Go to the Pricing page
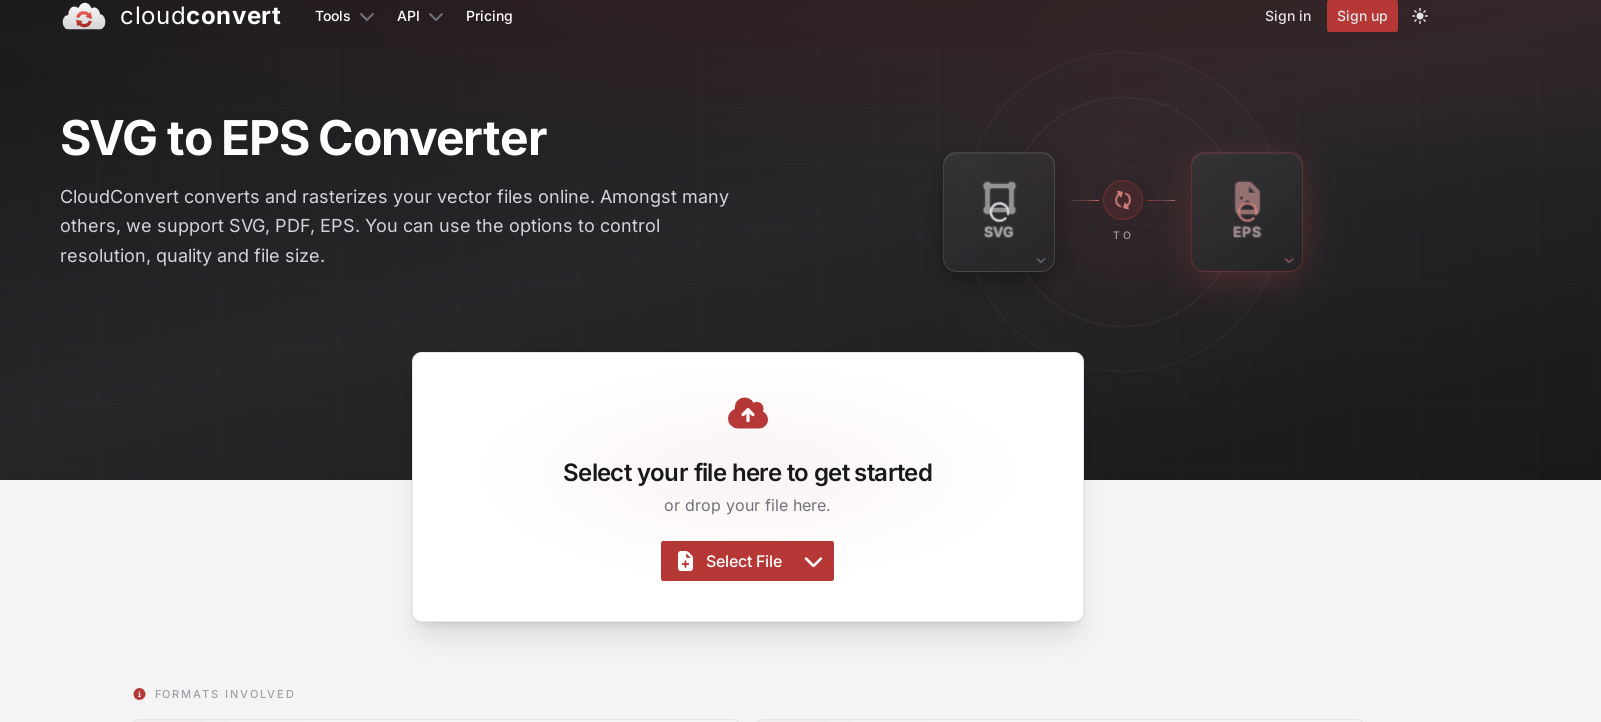This screenshot has width=1601, height=722. (x=489, y=16)
